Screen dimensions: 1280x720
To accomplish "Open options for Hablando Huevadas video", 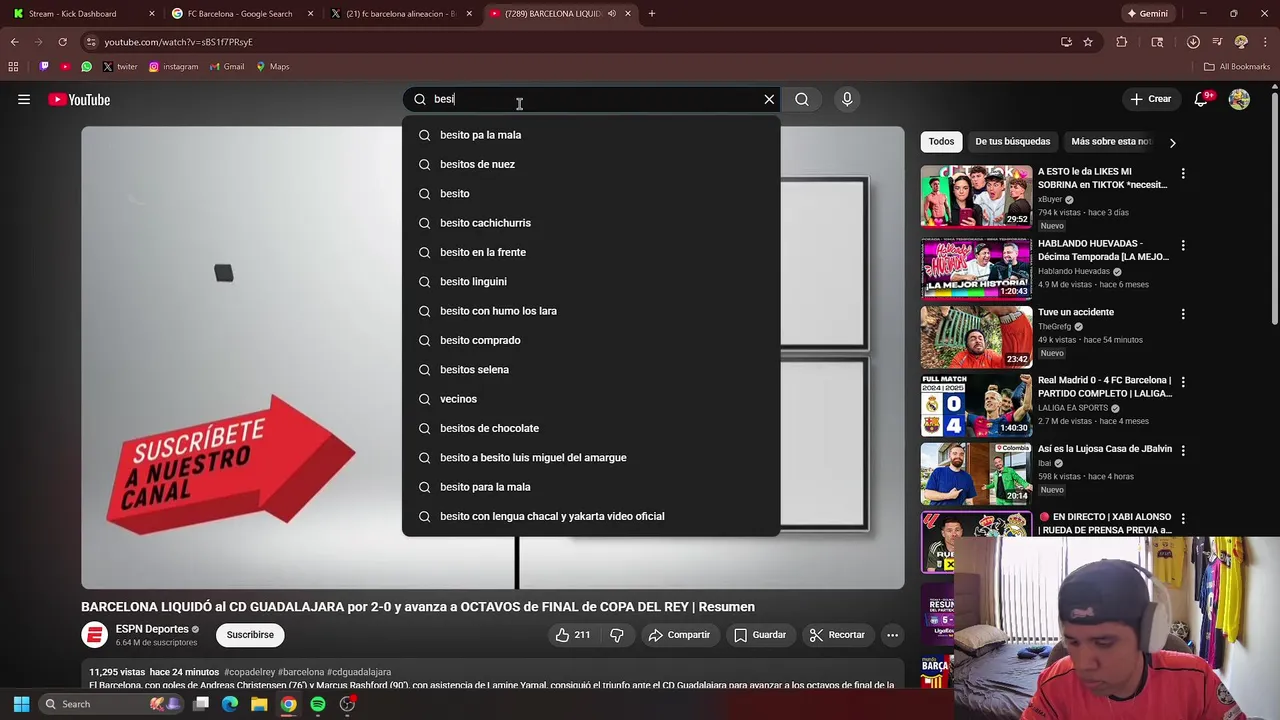I will (1183, 245).
